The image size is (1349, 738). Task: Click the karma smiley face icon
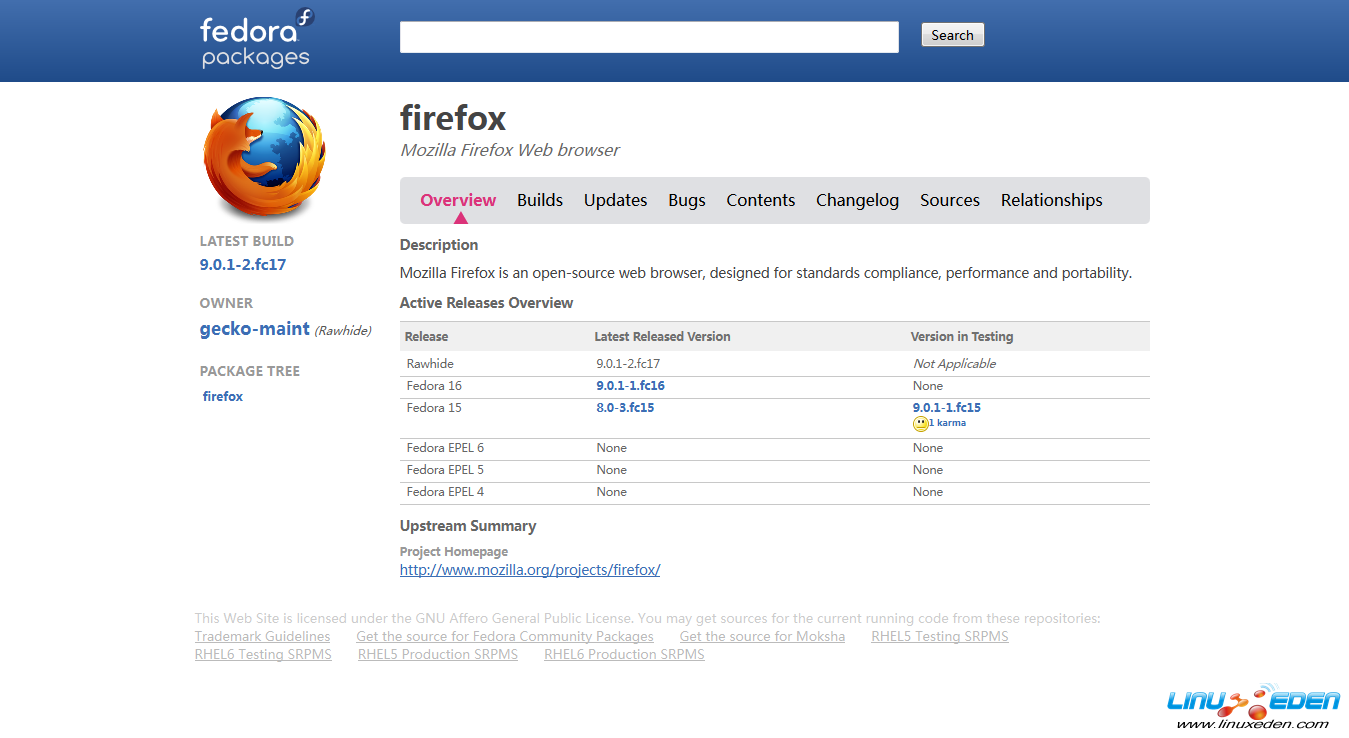(x=920, y=424)
